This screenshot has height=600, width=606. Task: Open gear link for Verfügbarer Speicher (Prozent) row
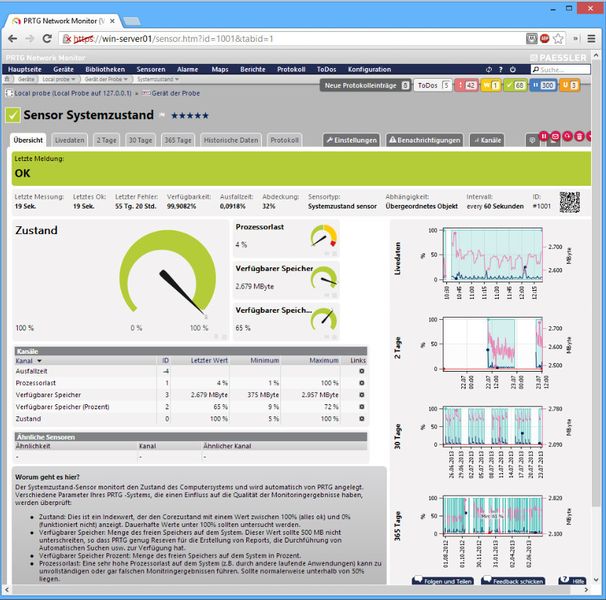pos(362,407)
